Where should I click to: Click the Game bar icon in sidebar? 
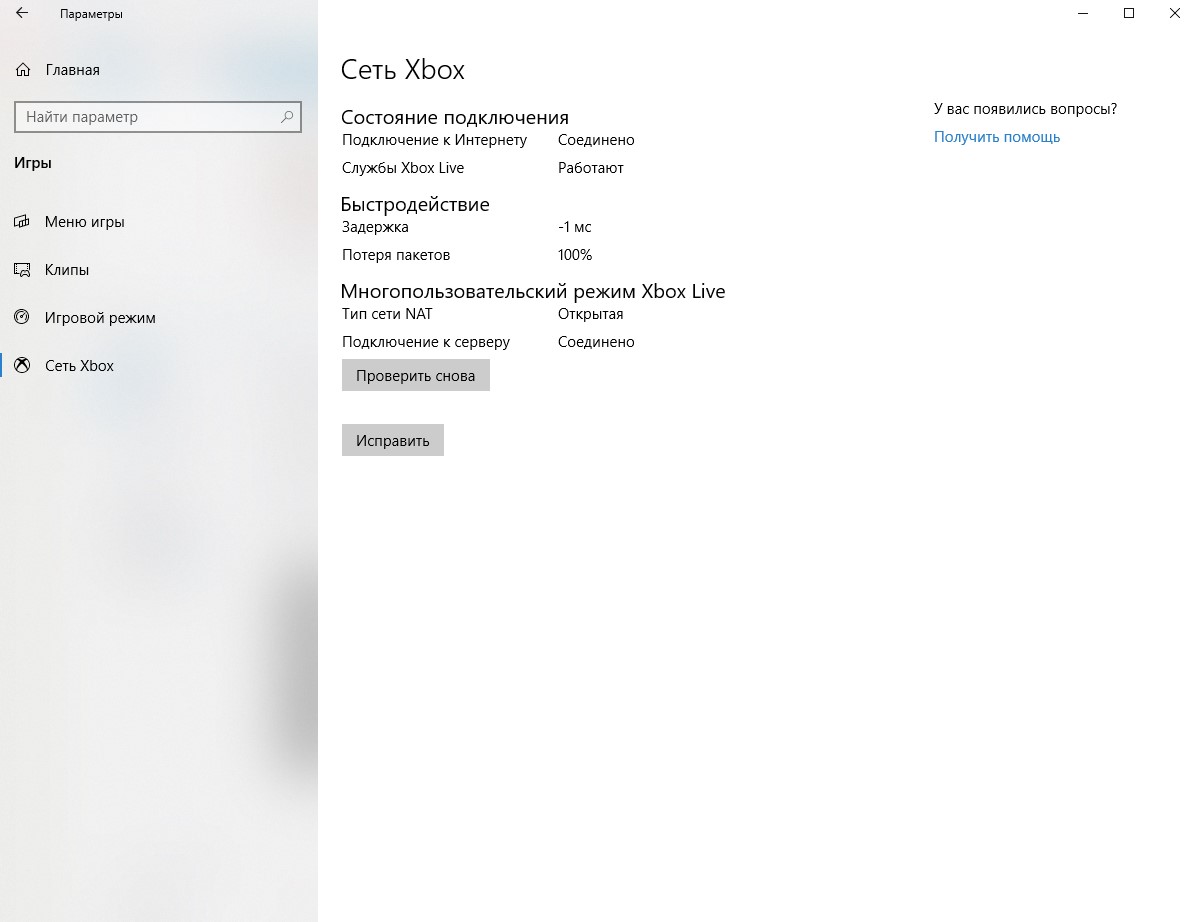23,222
